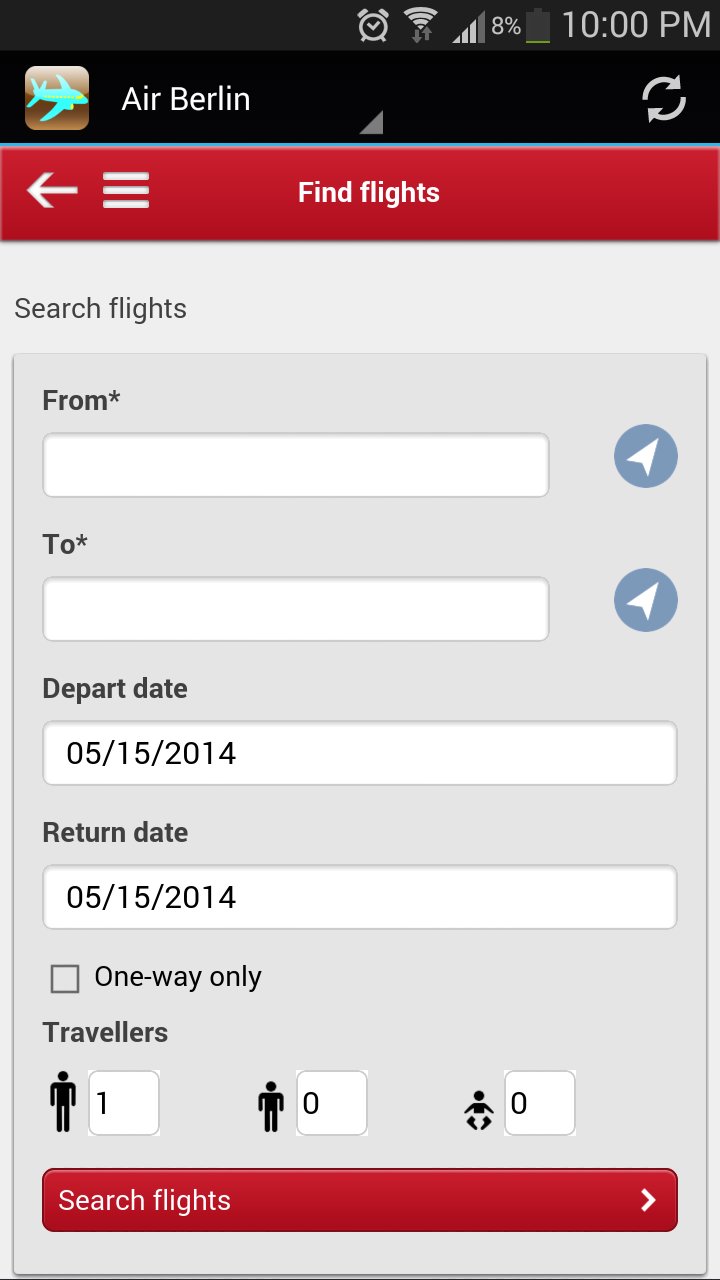Use current location for the From field
This screenshot has height=1280, width=720.
[x=645, y=457]
